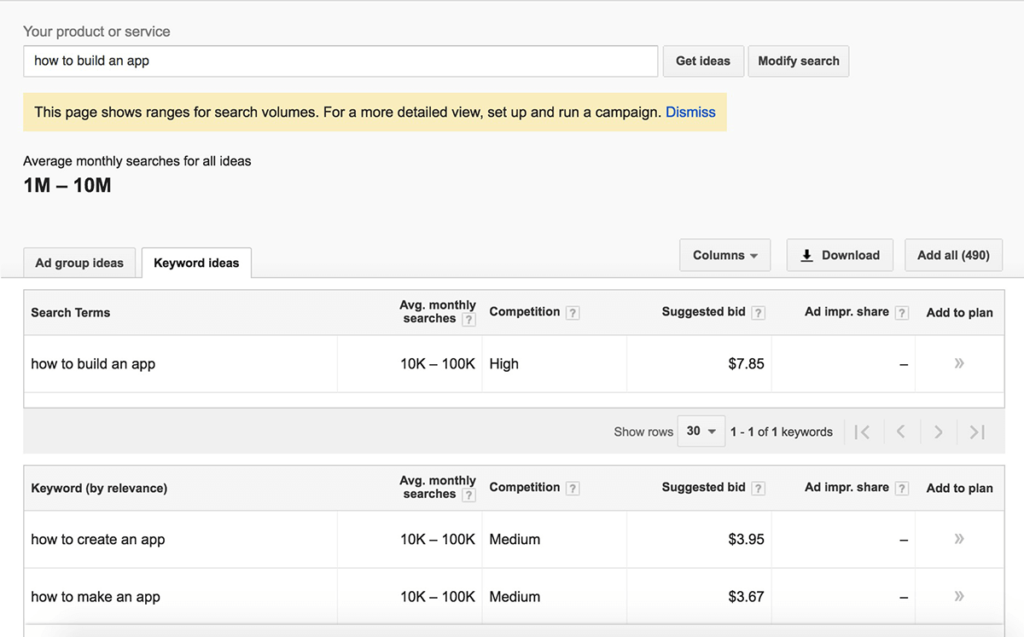This screenshot has width=1024, height=637.
Task: Open help icon for Avg. monthly searches in Search Terms table
Action: (468, 319)
